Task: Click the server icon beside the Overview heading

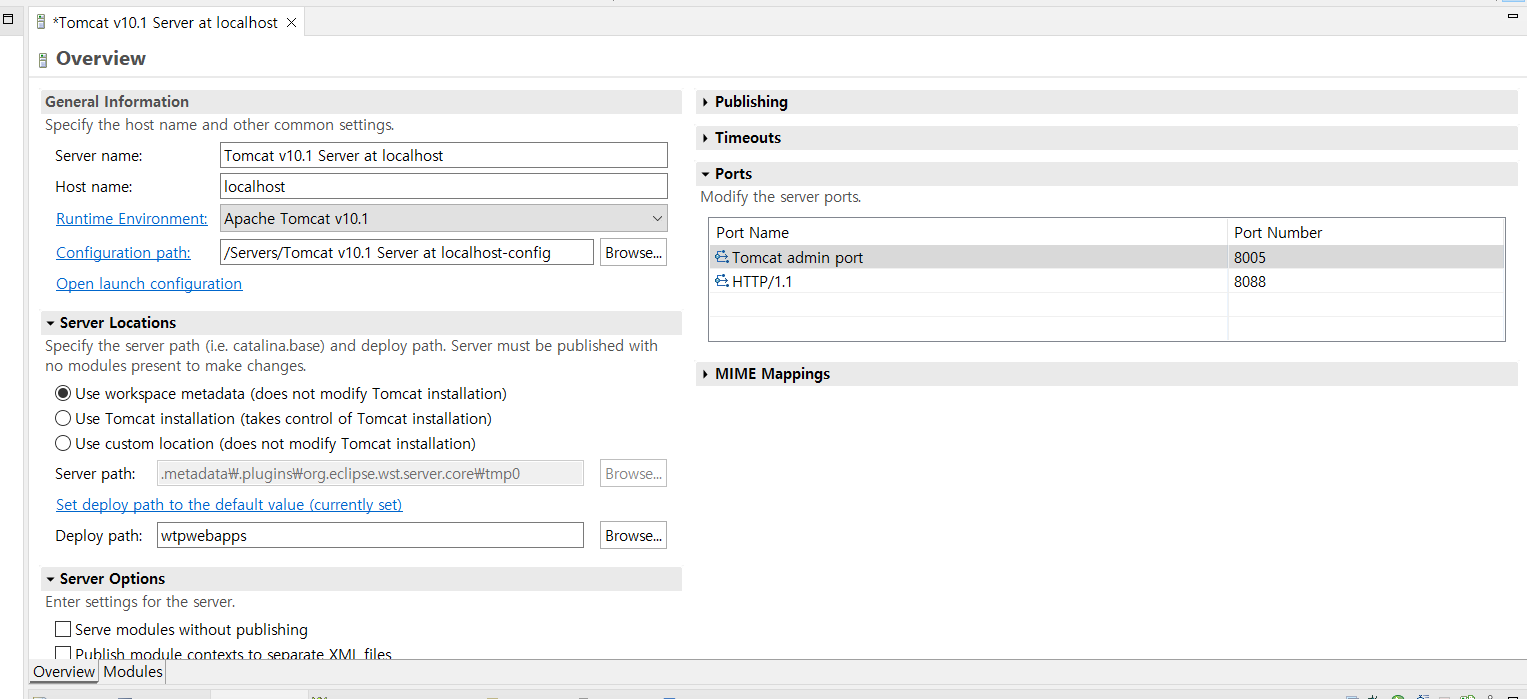Action: coord(43,60)
